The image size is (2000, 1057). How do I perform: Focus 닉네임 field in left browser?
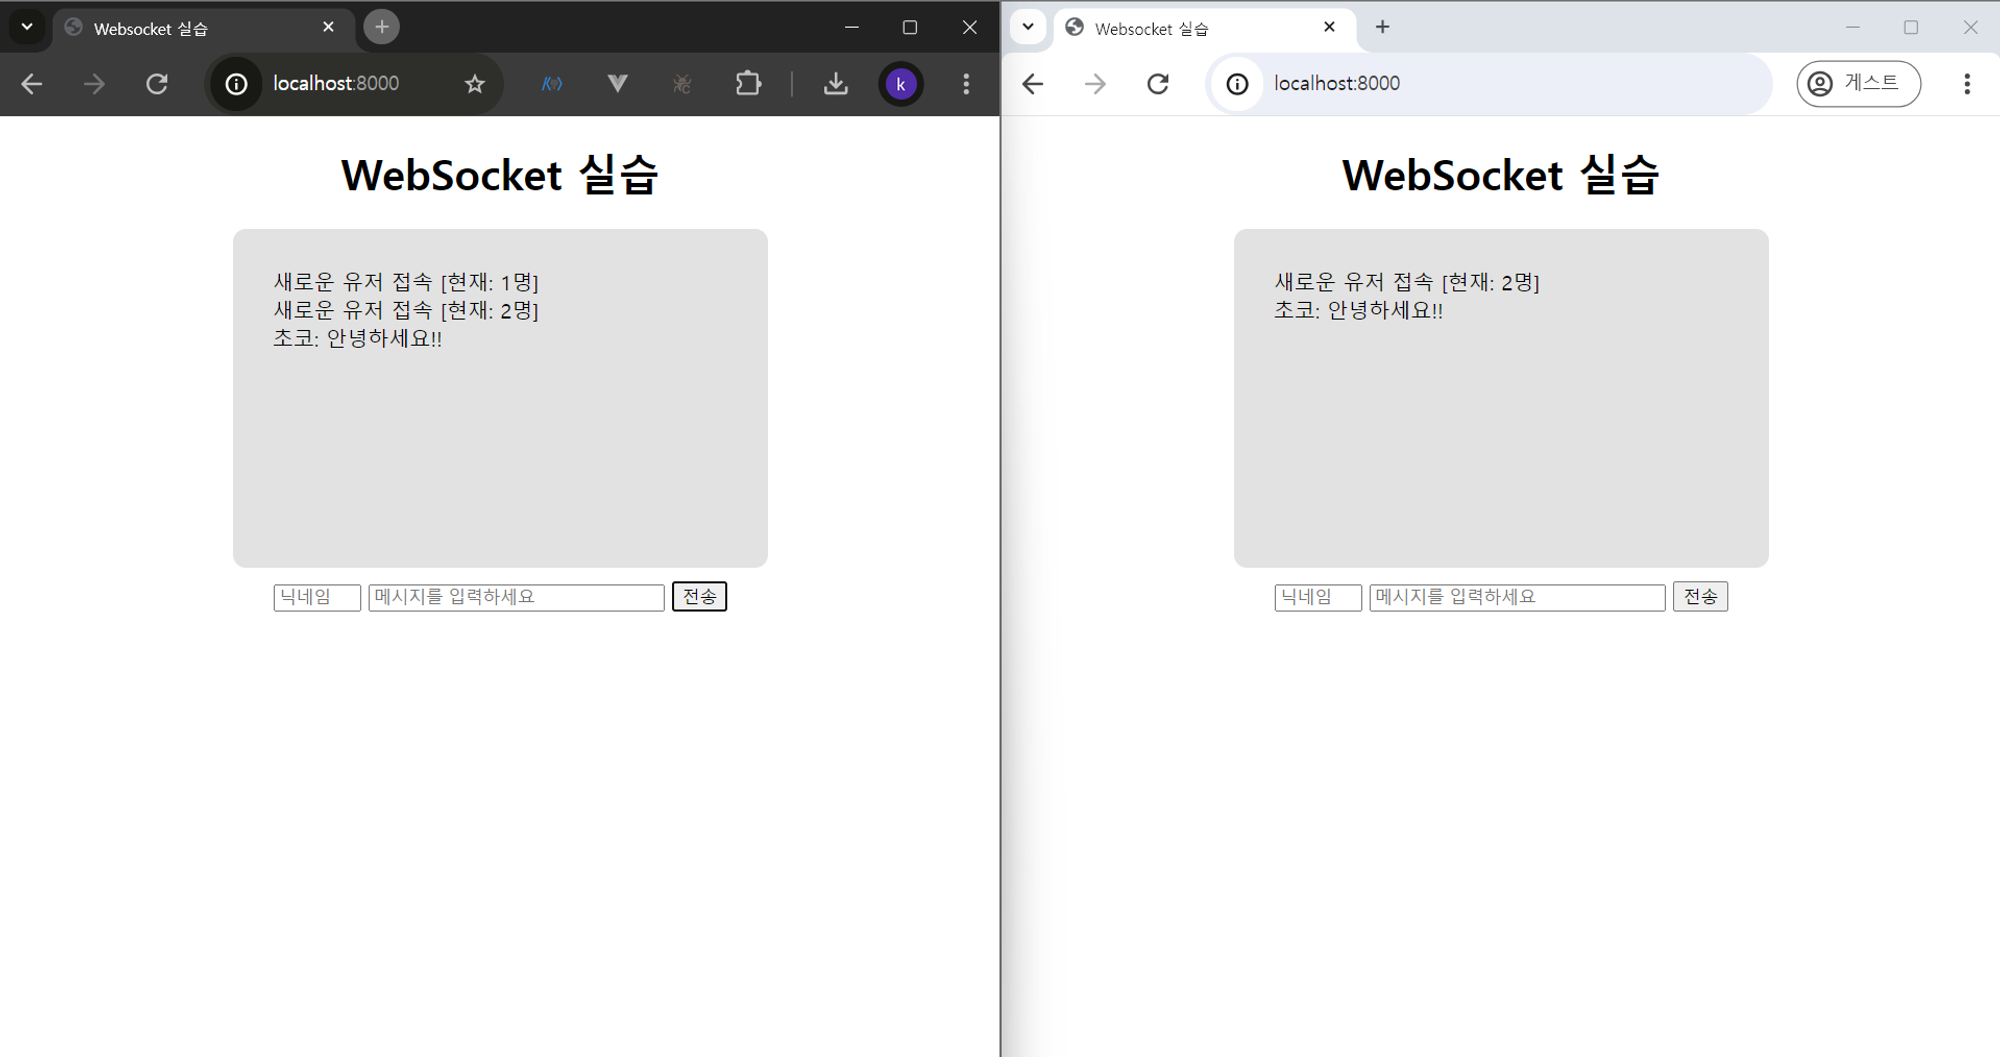[317, 597]
